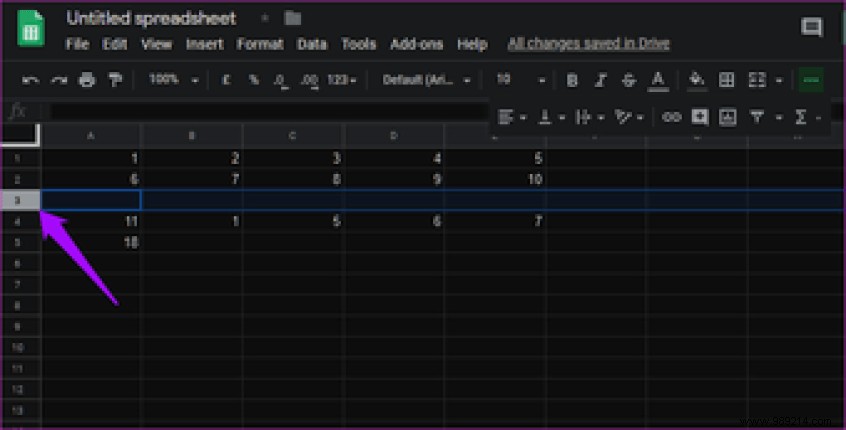Toggle italic formatting

[600, 80]
